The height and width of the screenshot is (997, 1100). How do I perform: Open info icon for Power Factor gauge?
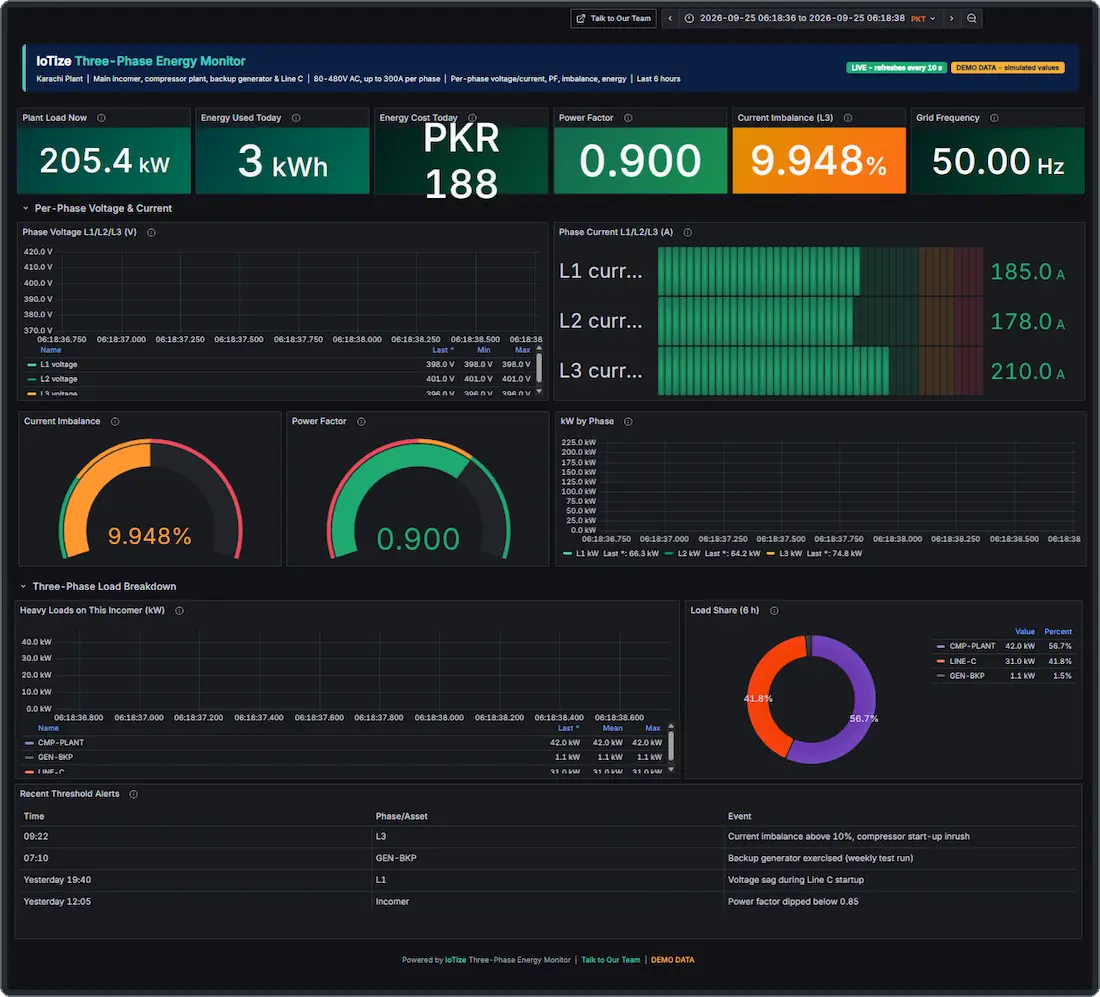coord(361,422)
